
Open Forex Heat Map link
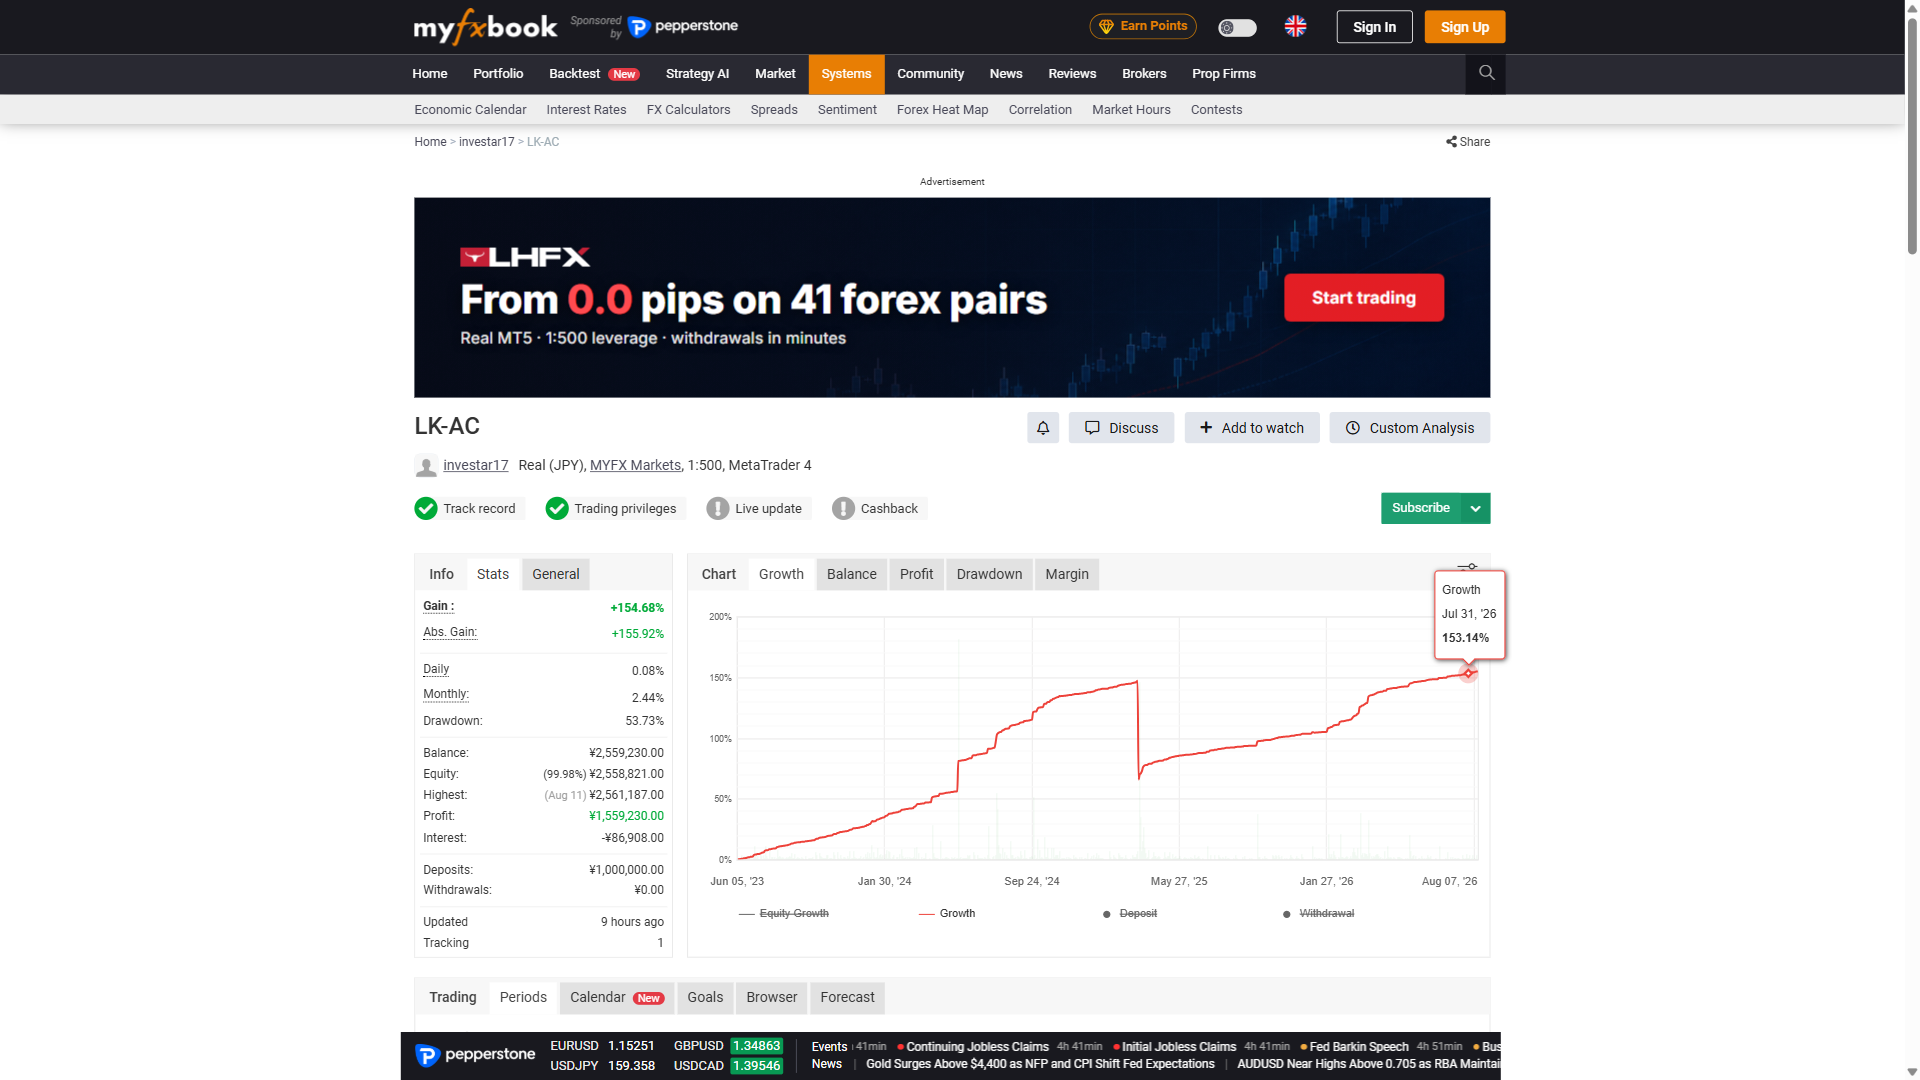pyautogui.click(x=943, y=110)
